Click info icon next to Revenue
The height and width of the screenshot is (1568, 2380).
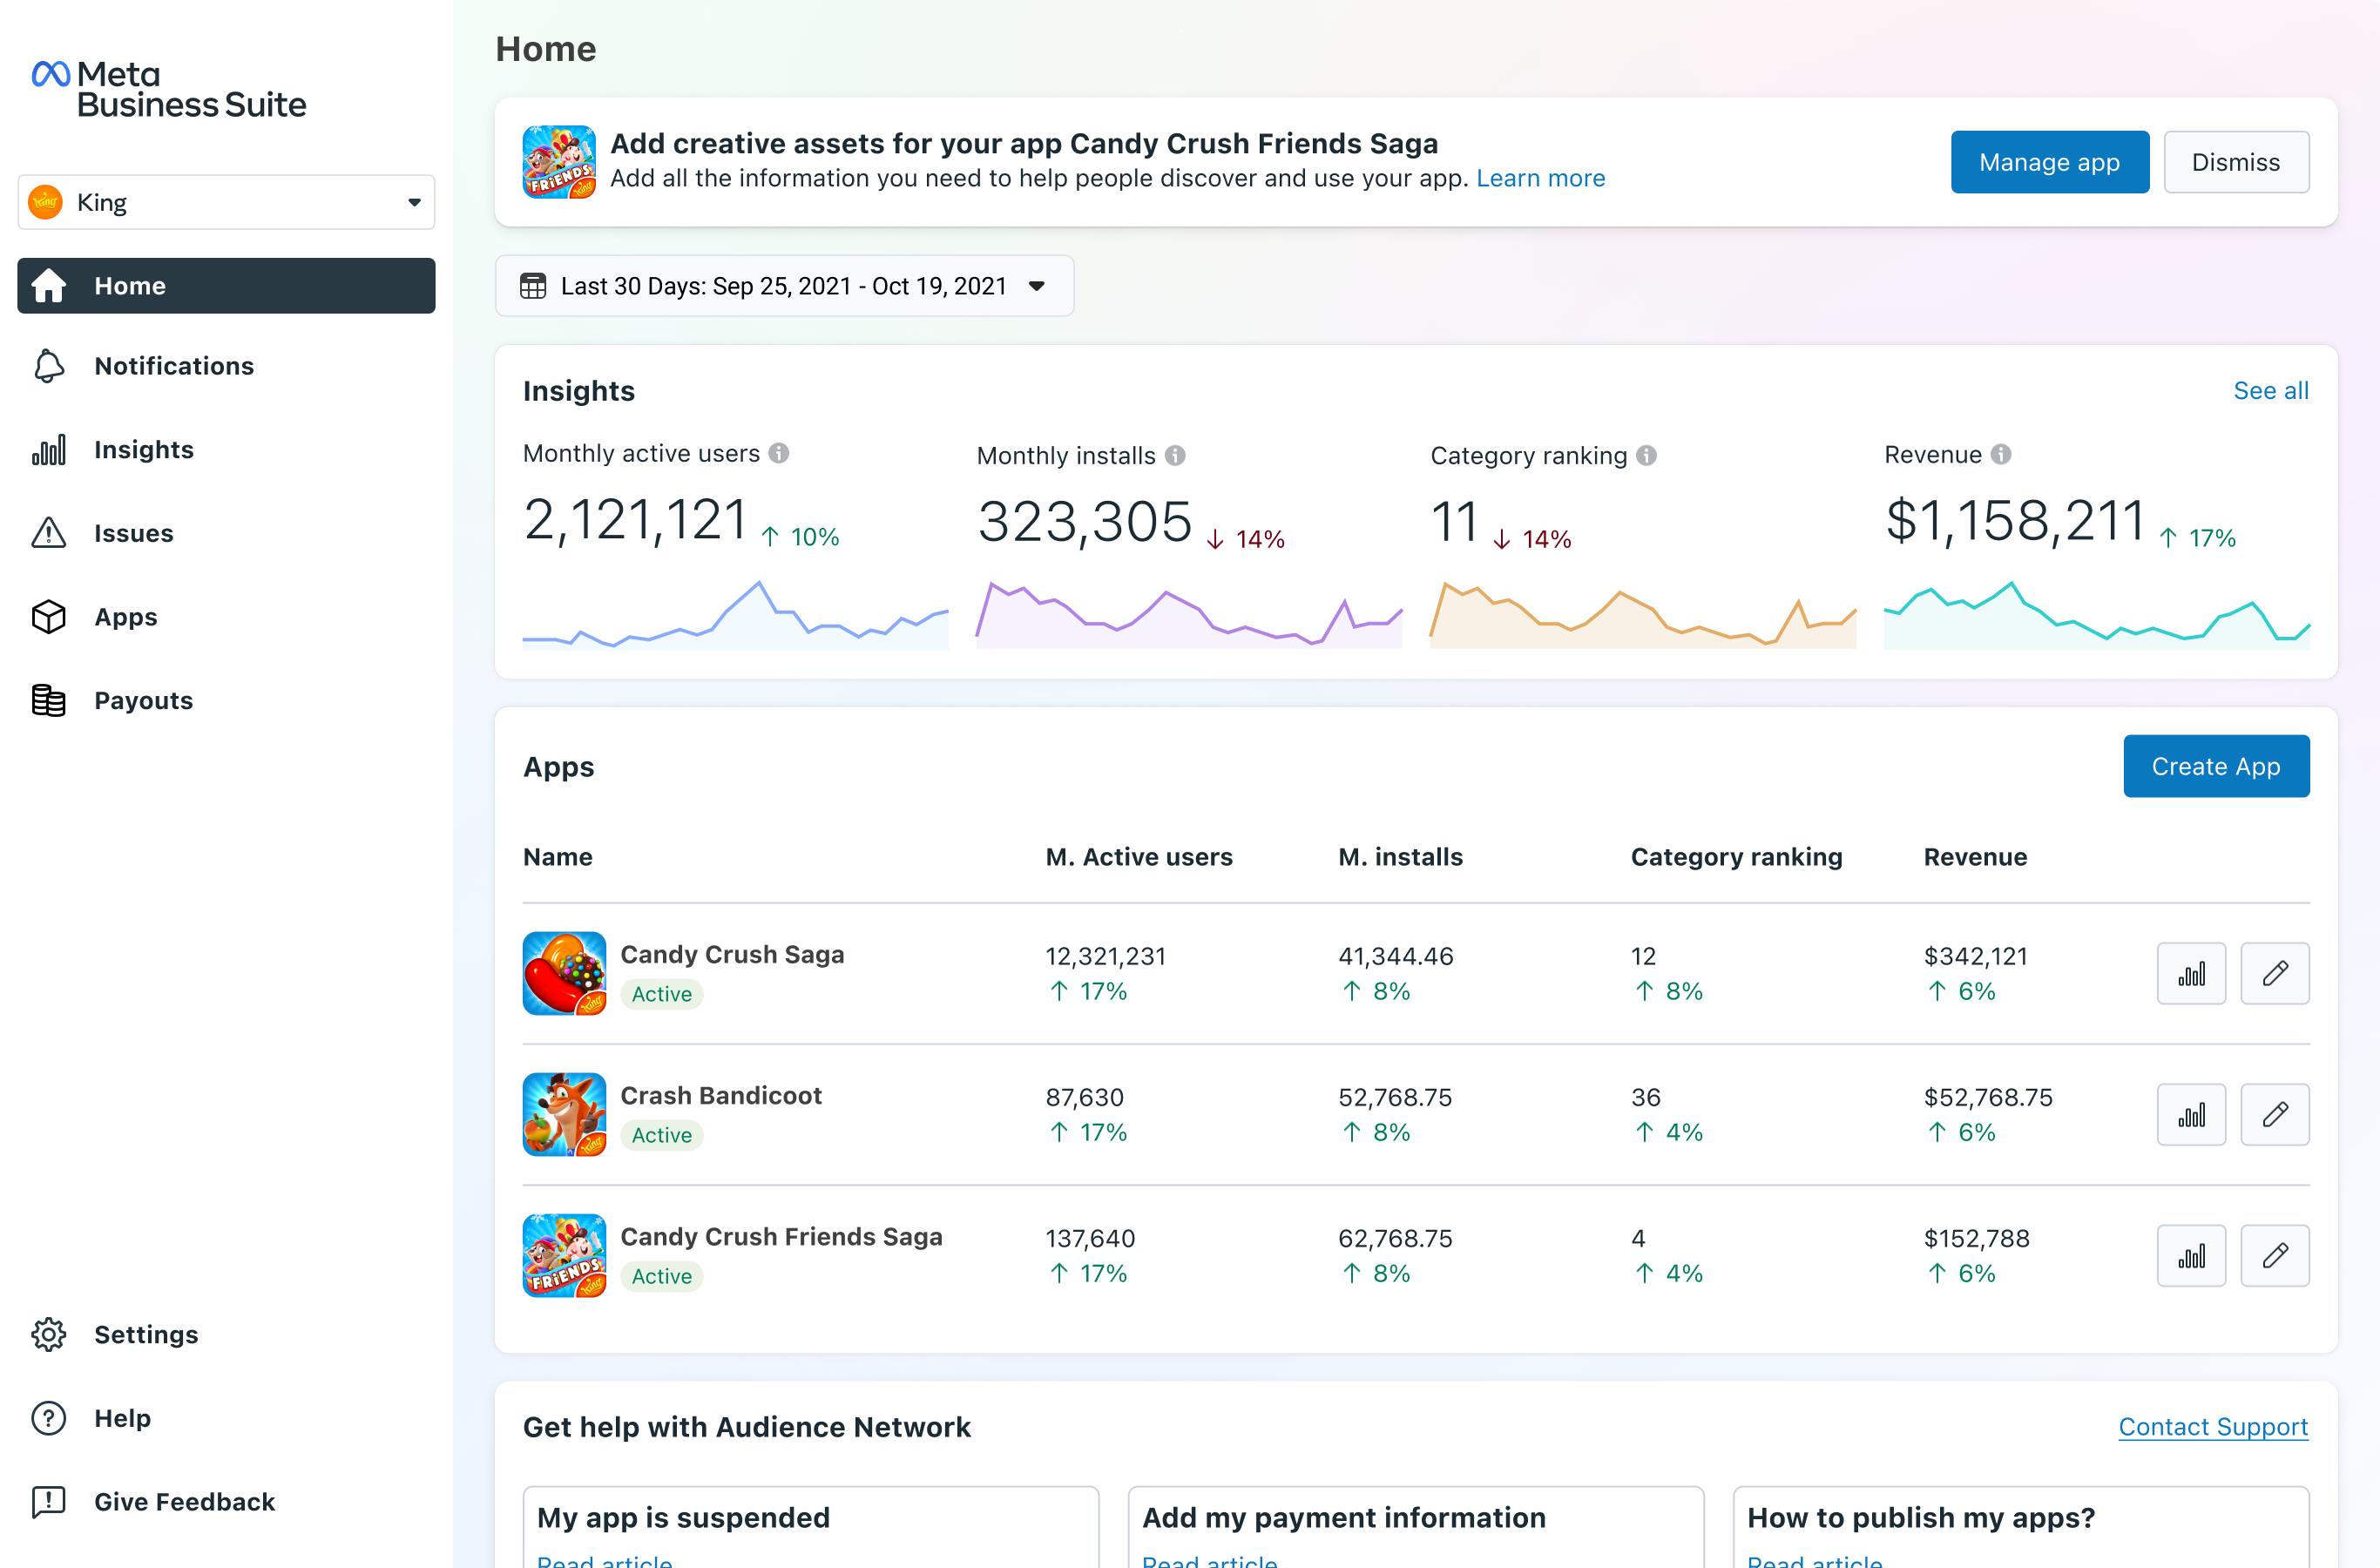(2001, 454)
